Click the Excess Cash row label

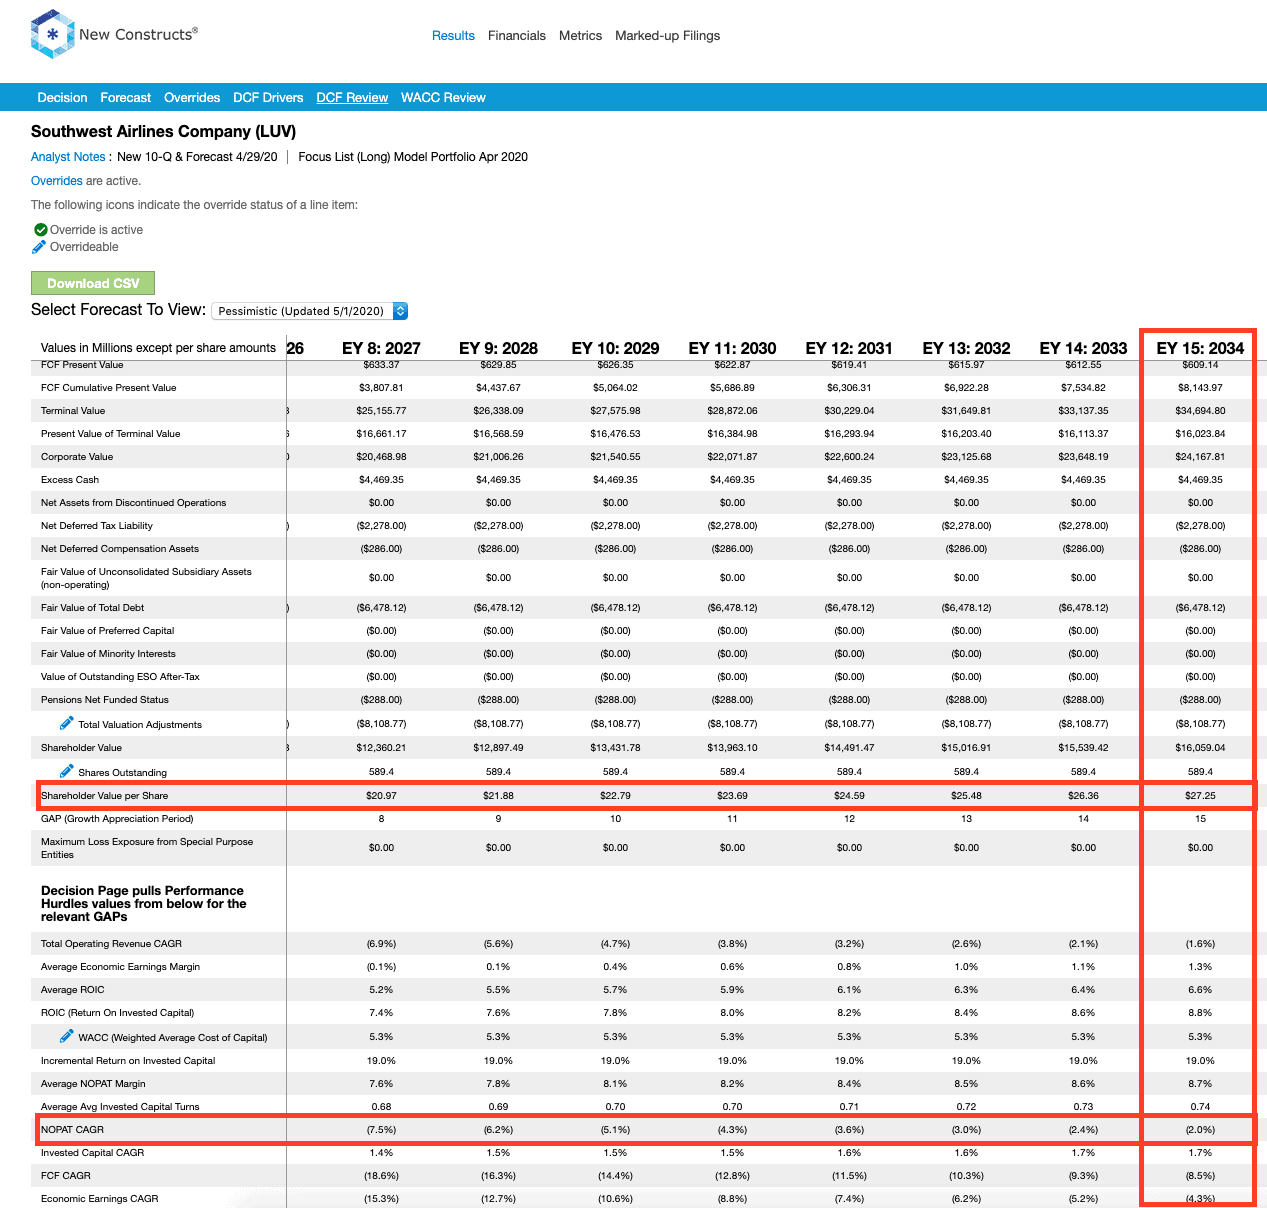click(70, 480)
